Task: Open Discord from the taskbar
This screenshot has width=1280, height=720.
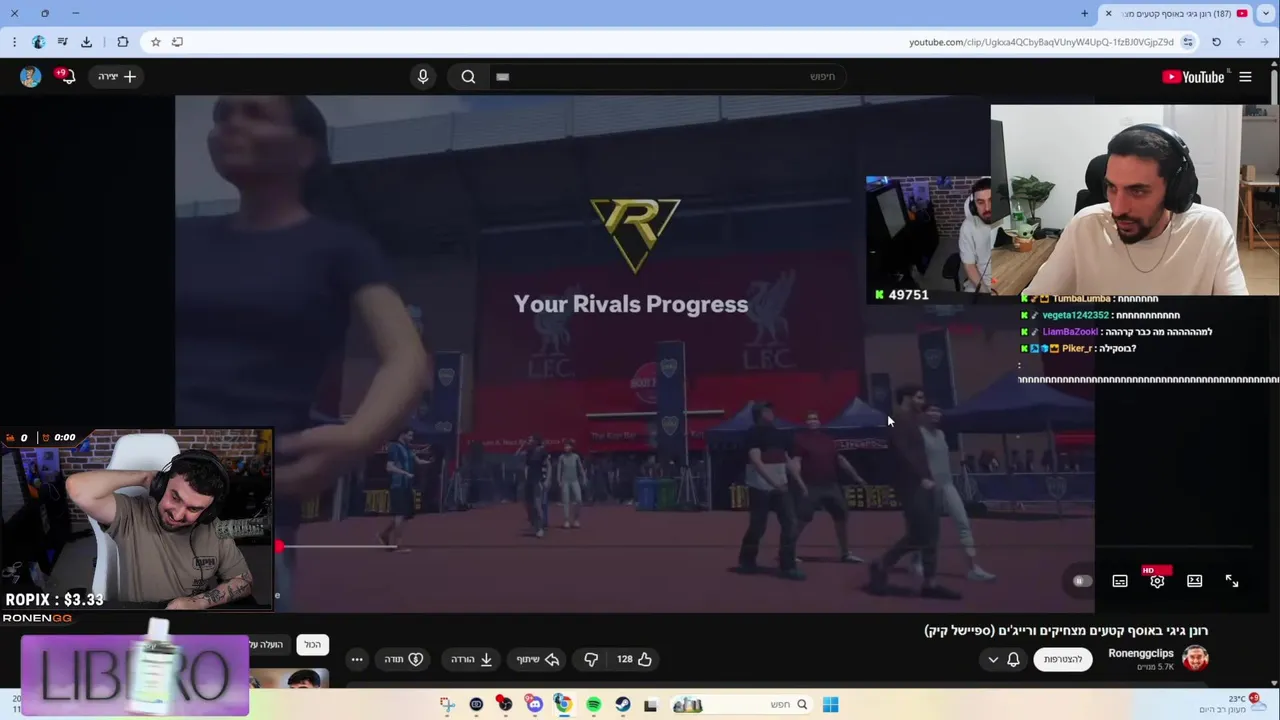Action: (x=534, y=705)
